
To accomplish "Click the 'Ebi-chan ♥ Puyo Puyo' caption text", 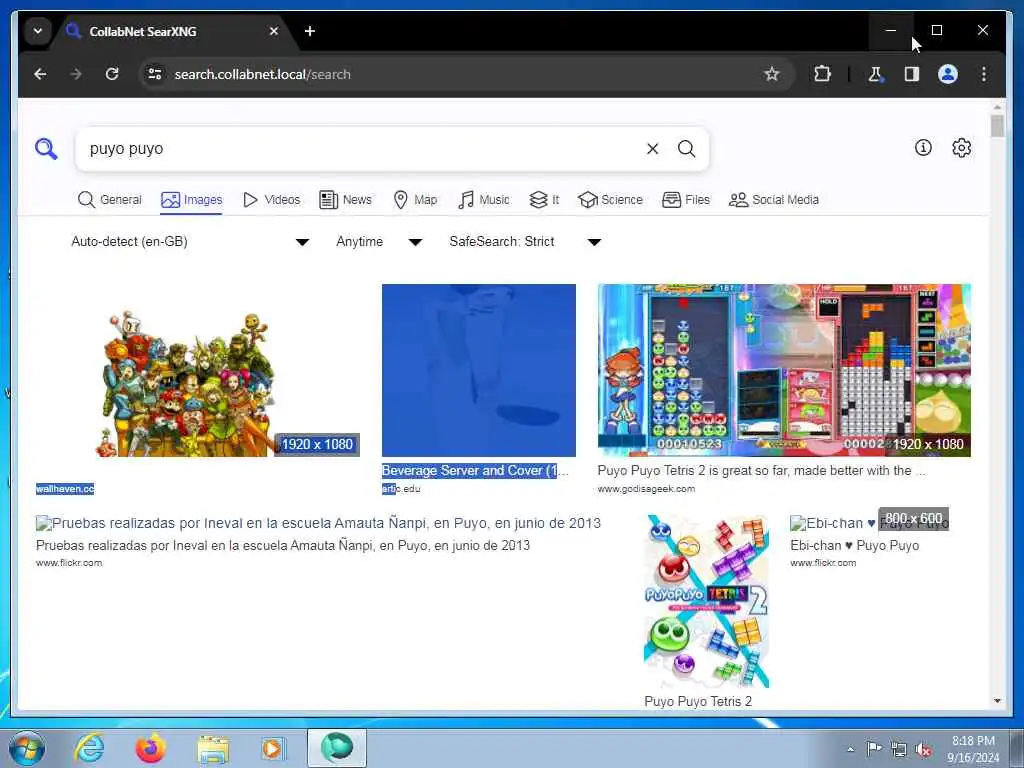I will click(855, 545).
